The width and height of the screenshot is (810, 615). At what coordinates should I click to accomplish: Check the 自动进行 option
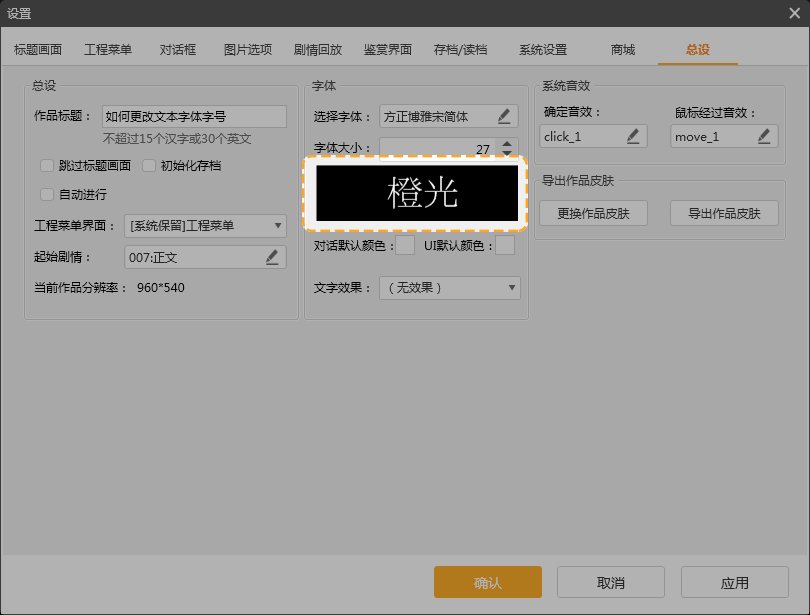point(47,194)
